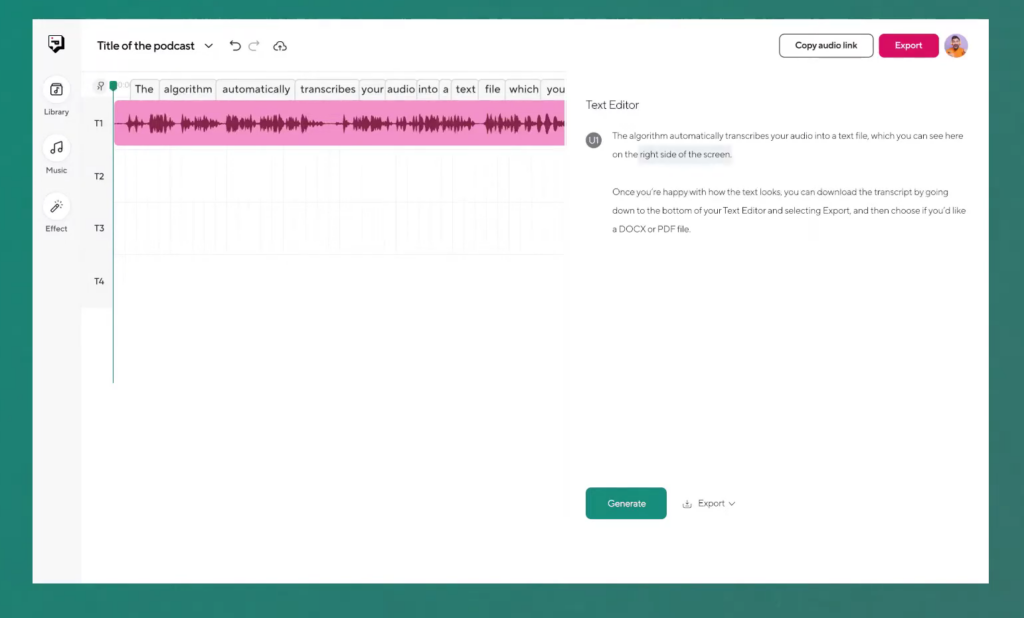Click the app logo at top left
1024x618 pixels.
(56, 42)
